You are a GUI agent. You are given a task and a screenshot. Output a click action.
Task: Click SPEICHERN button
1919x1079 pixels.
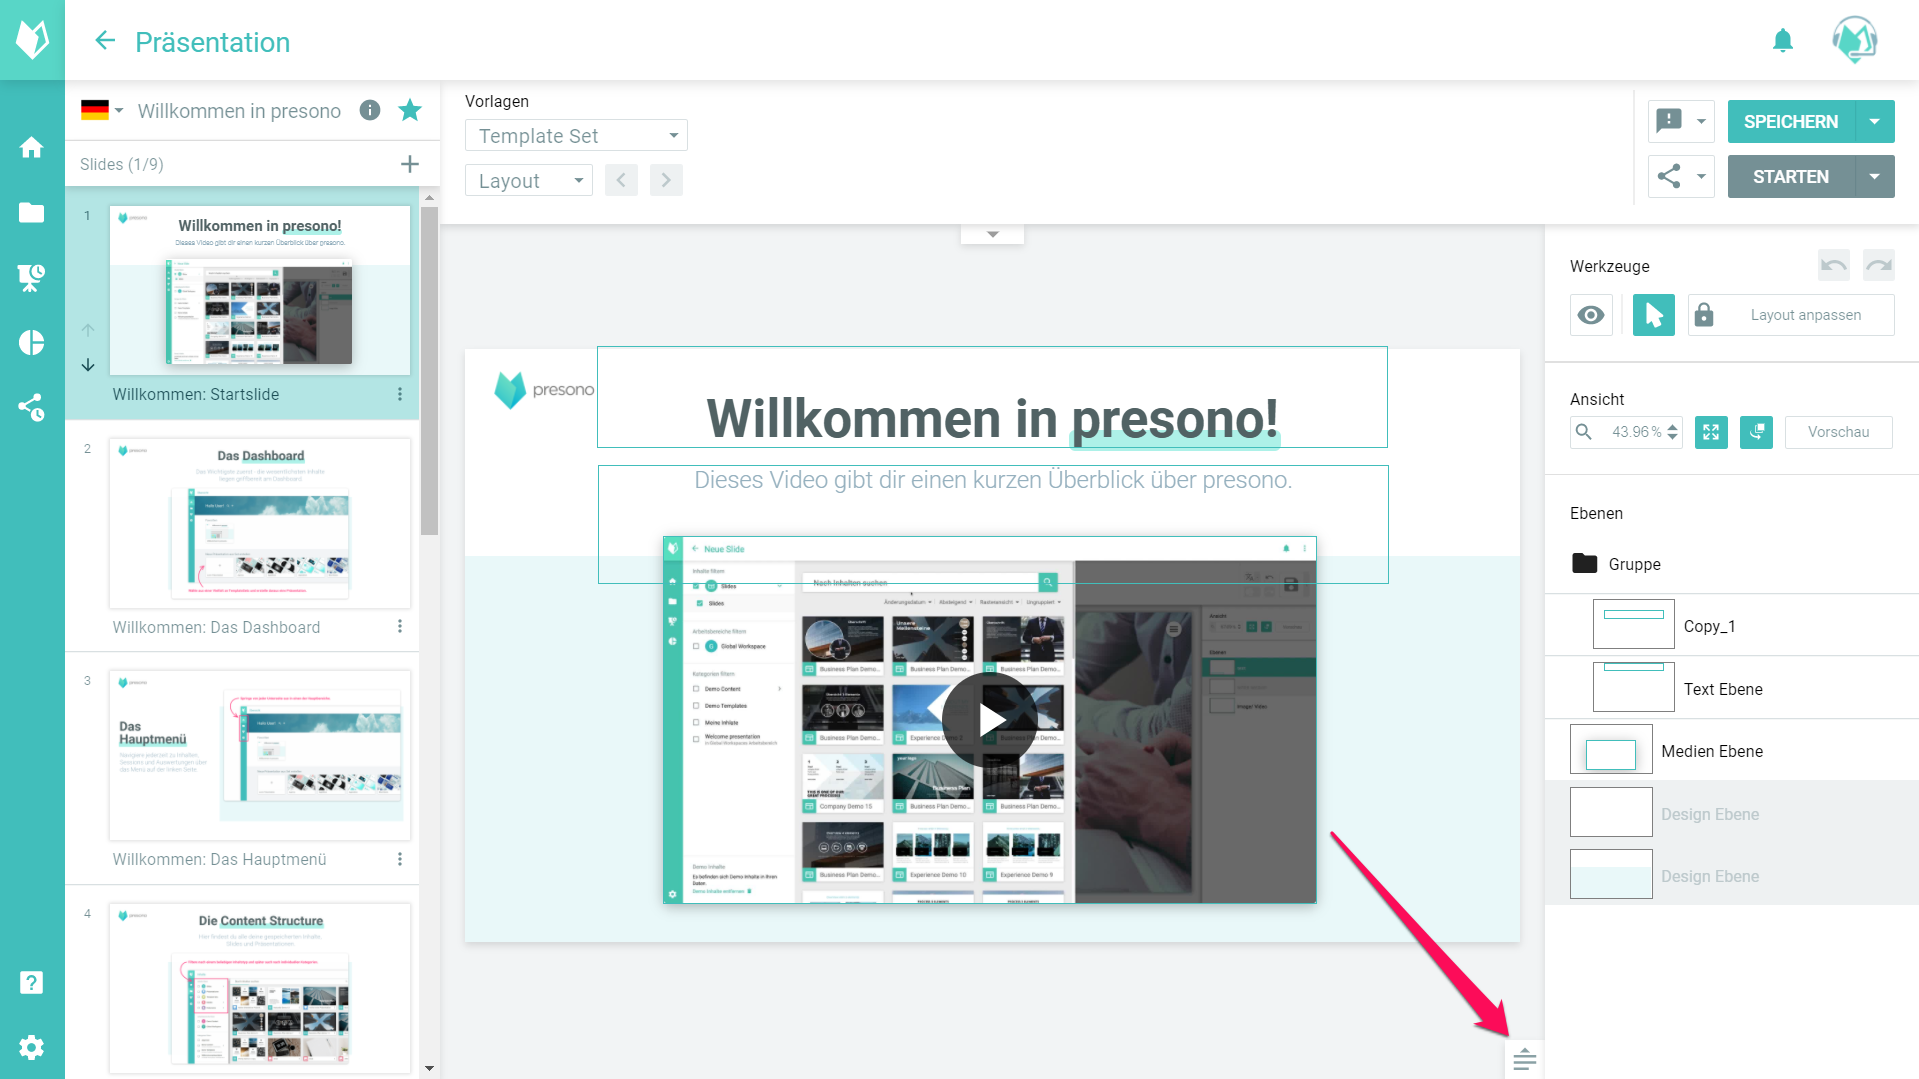[x=1791, y=121]
